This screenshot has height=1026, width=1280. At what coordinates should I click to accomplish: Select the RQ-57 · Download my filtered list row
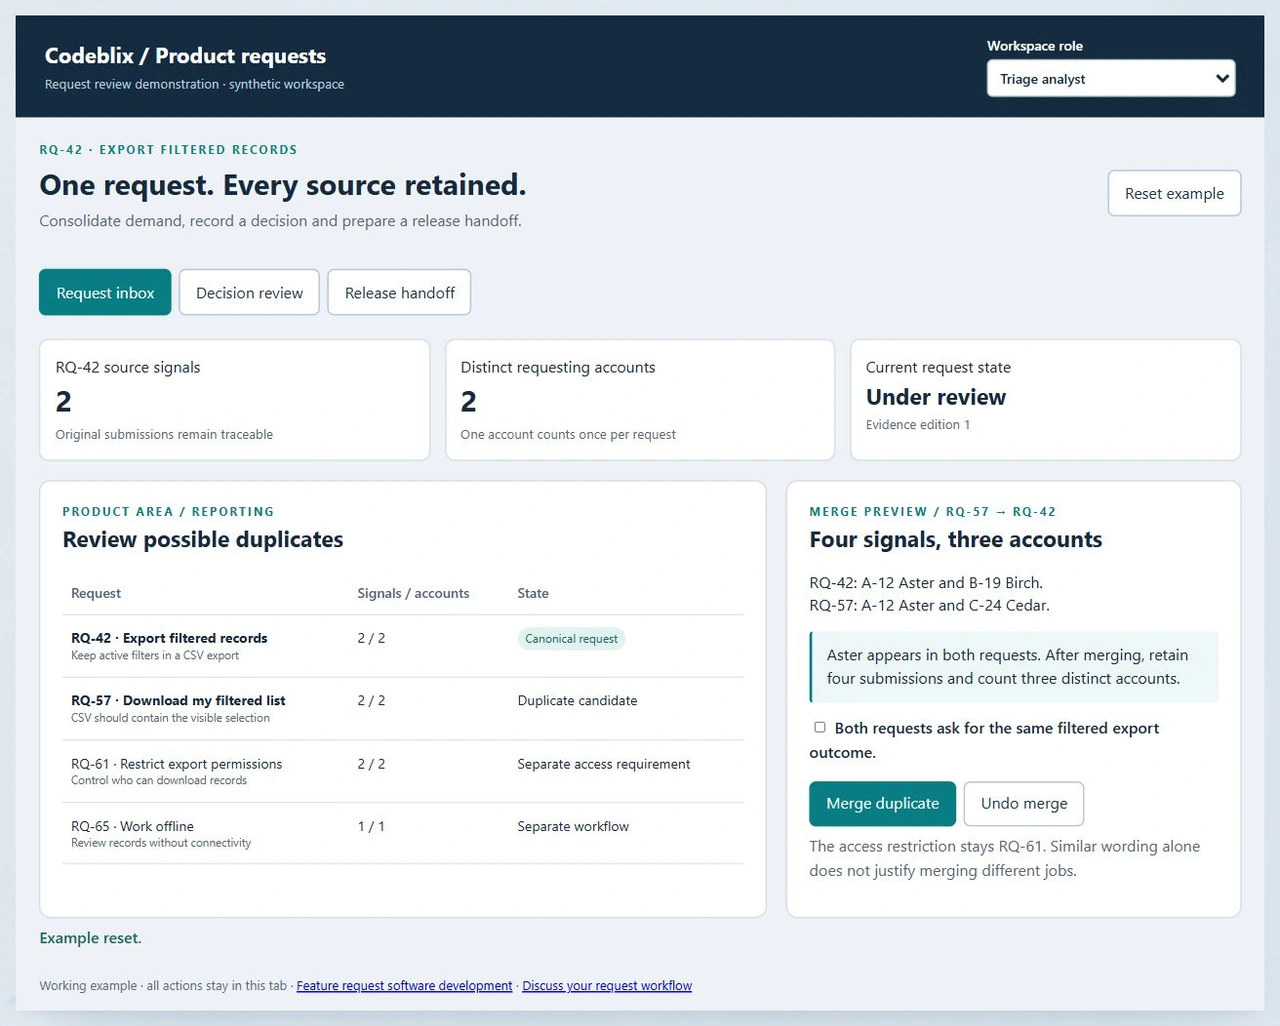tap(403, 709)
